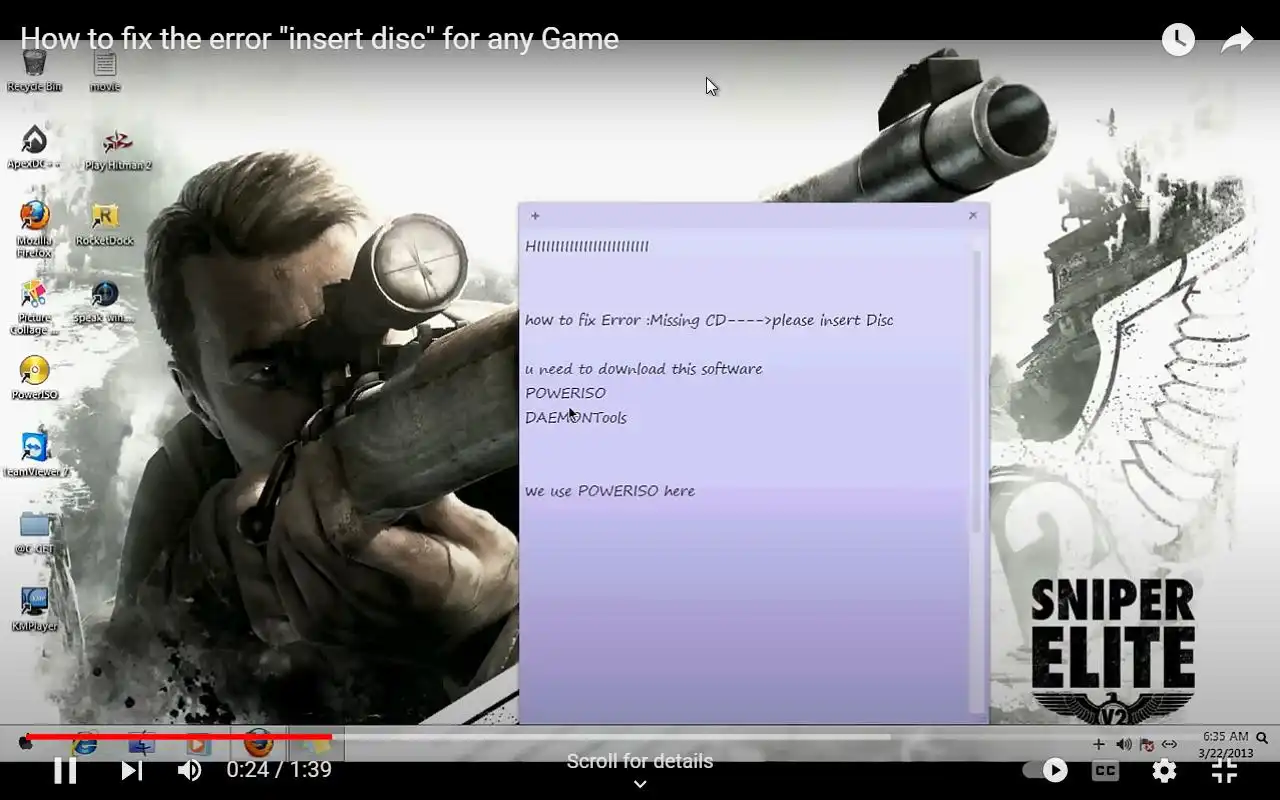
Task: Click the network arrows tray icon
Action: pos(1169,744)
